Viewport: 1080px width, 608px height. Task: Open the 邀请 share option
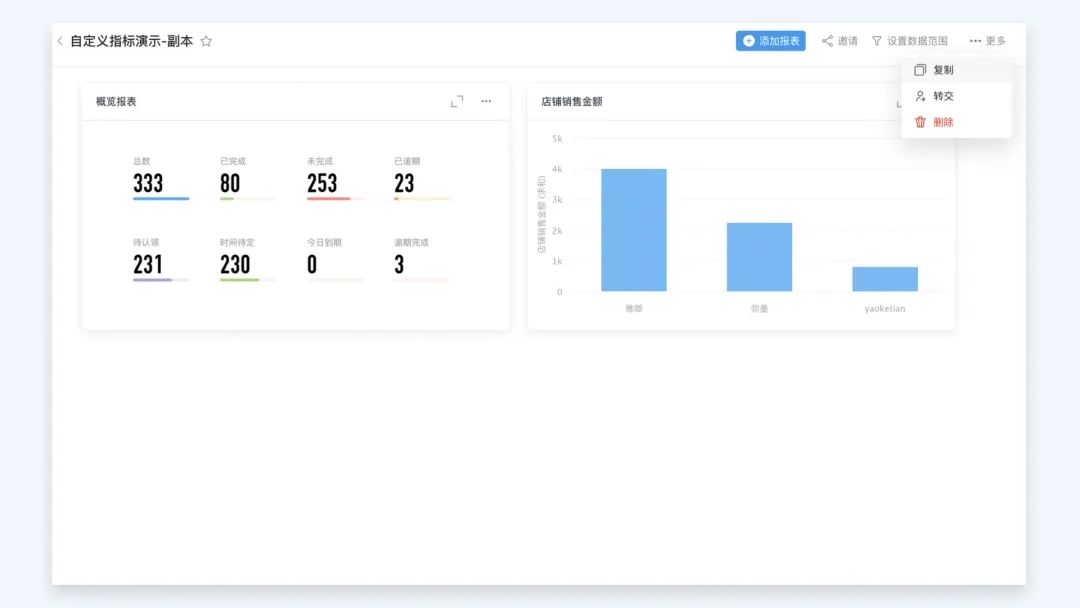pos(840,41)
